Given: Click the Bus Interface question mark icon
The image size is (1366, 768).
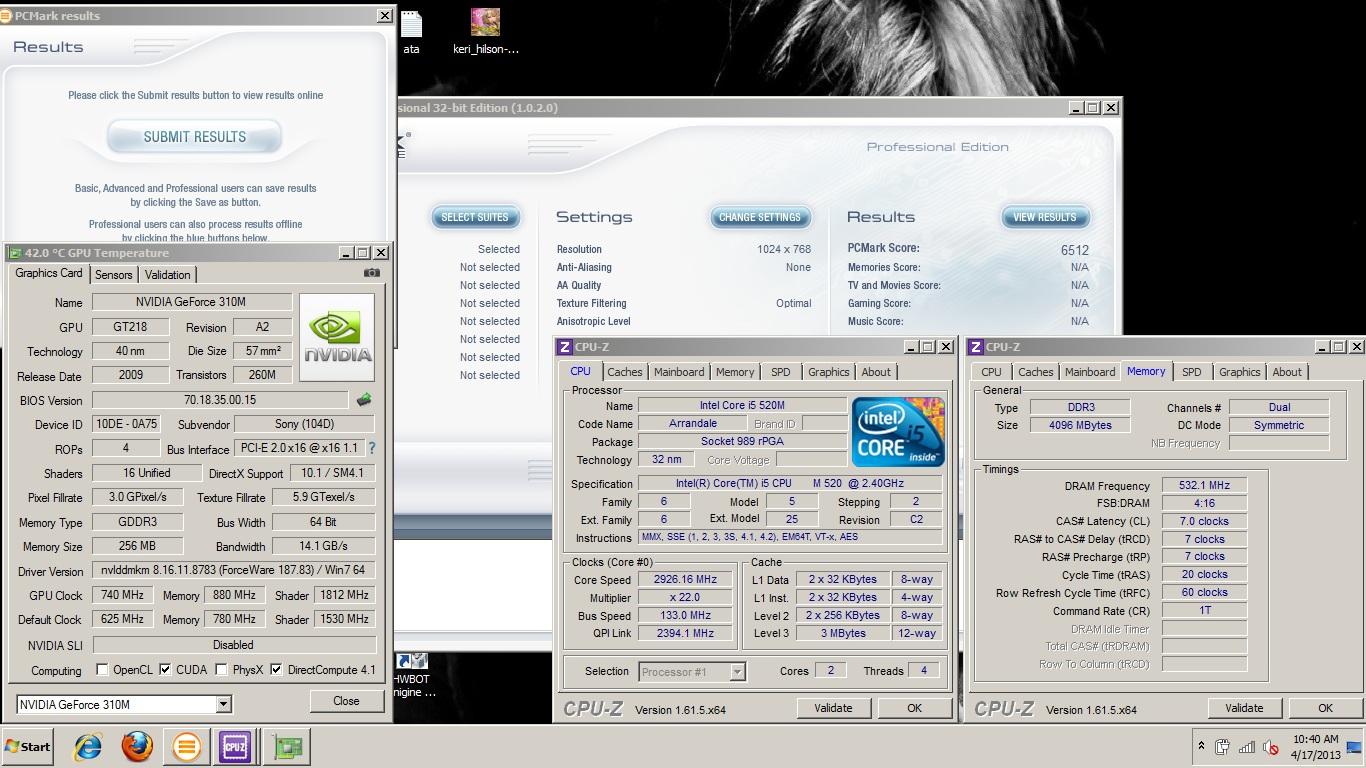Looking at the screenshot, I should [372, 449].
